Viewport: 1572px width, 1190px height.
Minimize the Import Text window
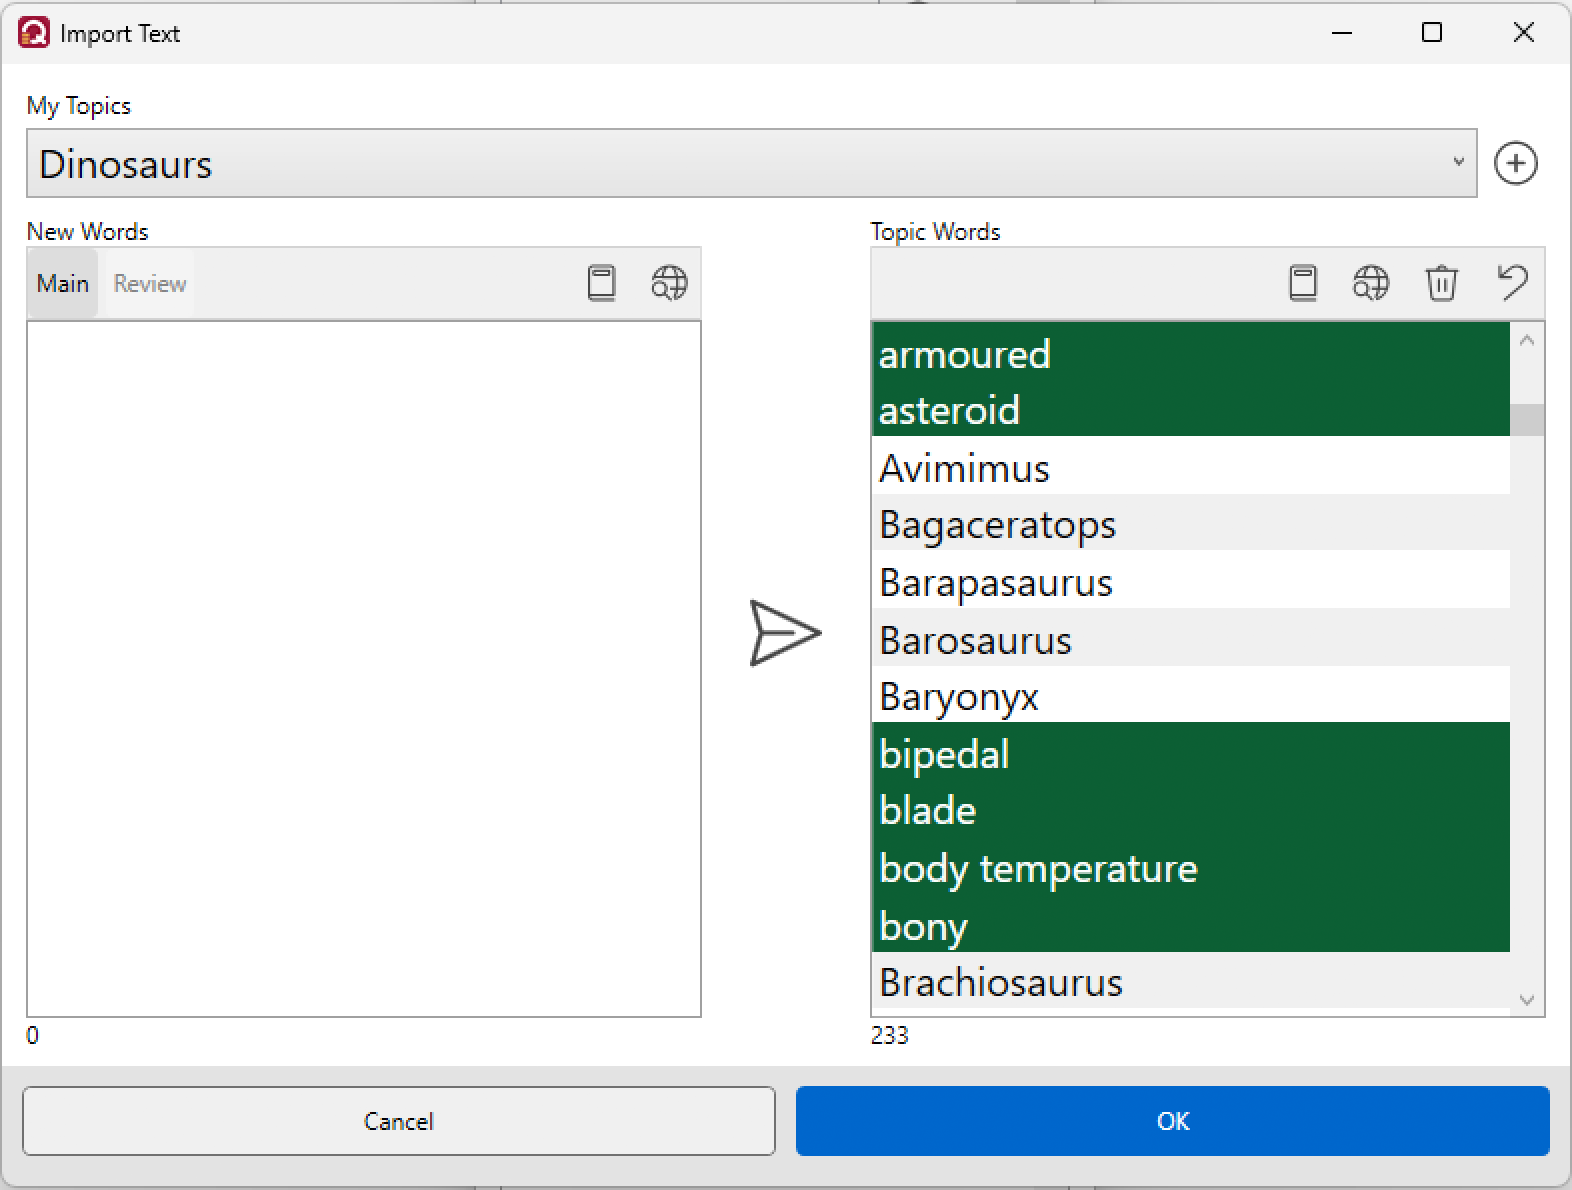1342,33
